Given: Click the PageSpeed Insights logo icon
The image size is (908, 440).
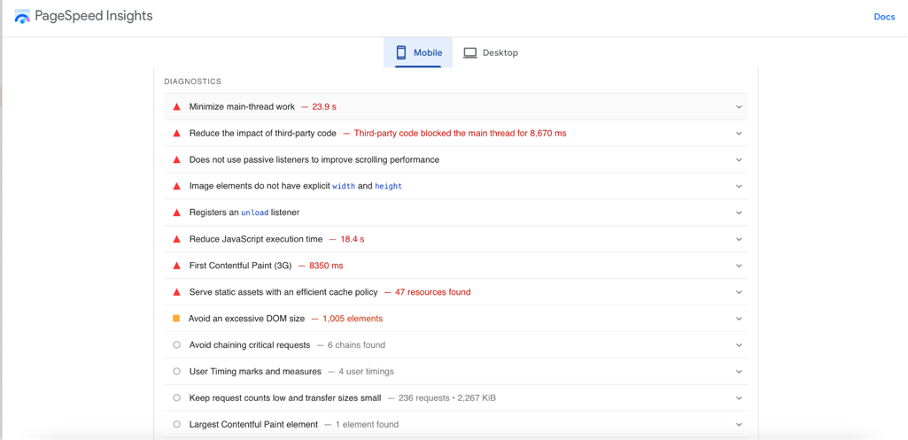Looking at the screenshot, I should pos(22,17).
